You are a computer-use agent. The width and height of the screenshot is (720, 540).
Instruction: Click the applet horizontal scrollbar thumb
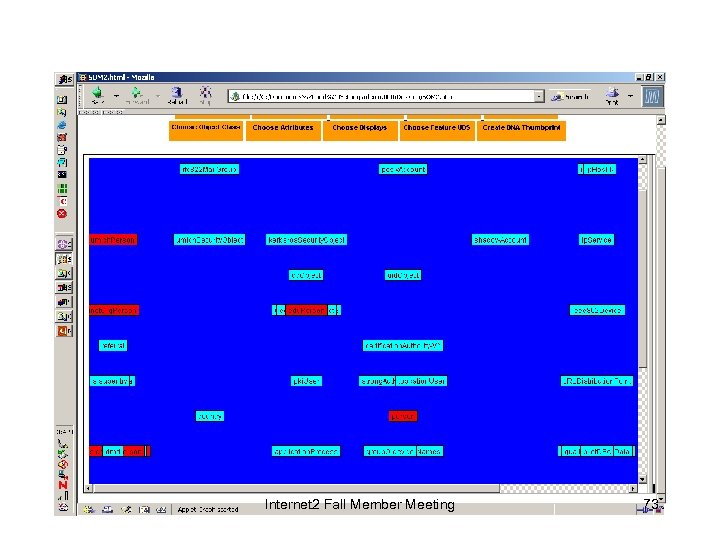[x=296, y=489]
